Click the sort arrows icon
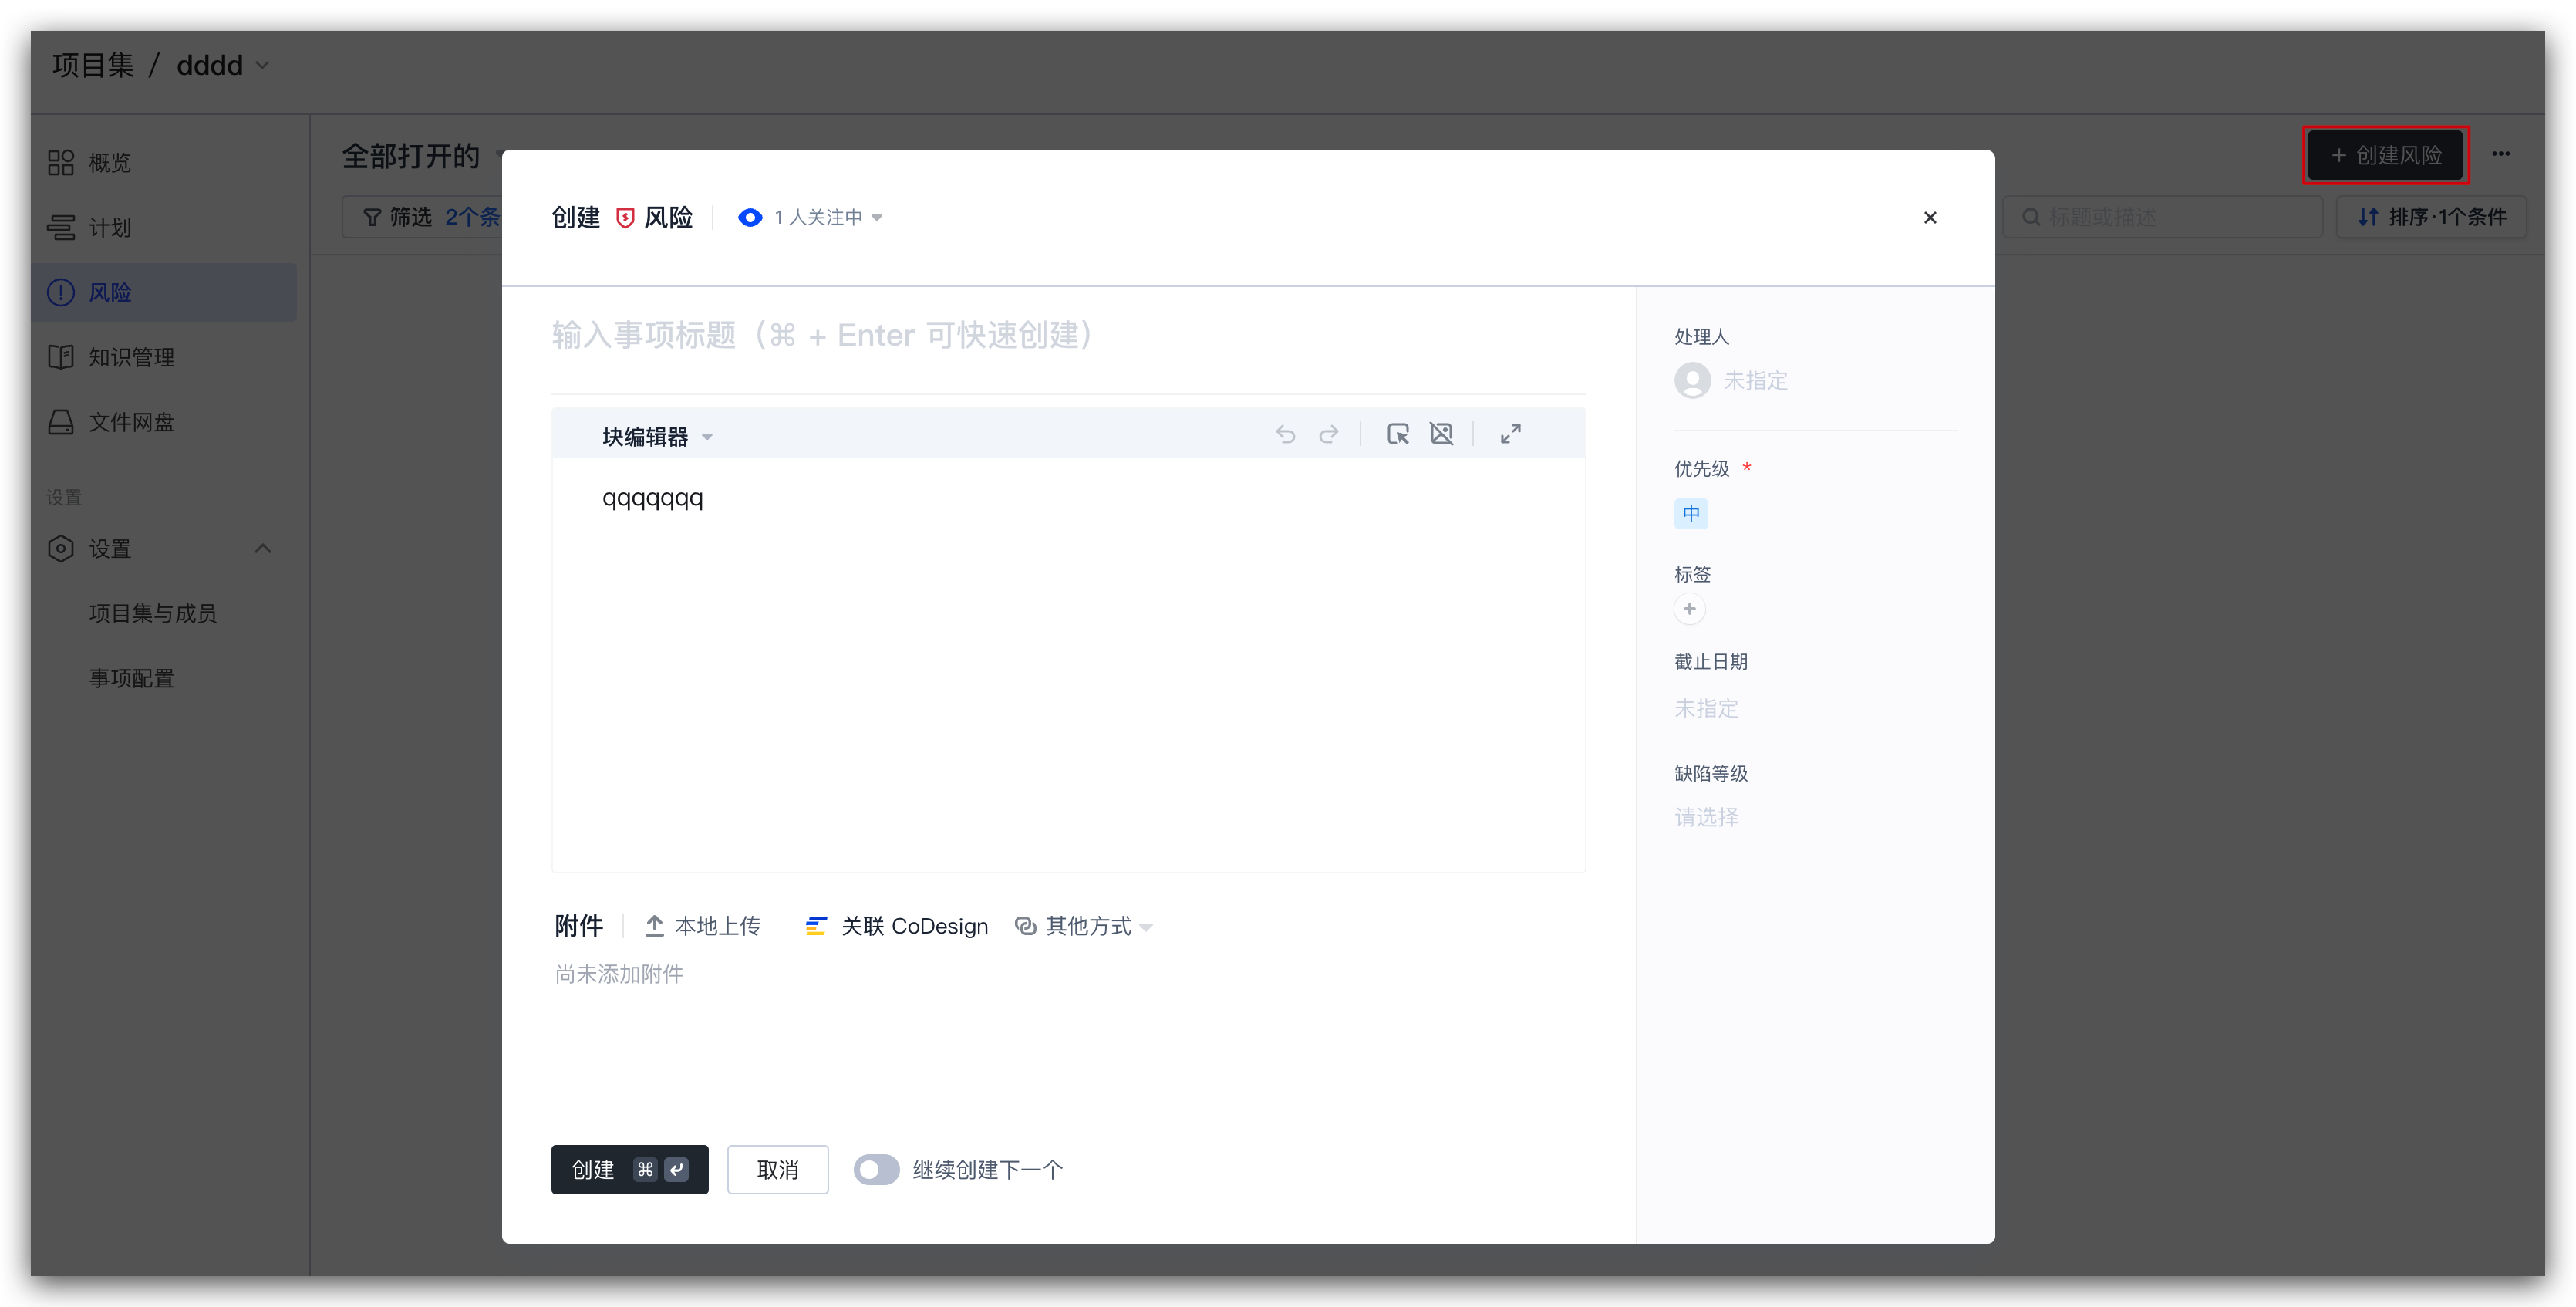The width and height of the screenshot is (2576, 1307). point(2367,217)
